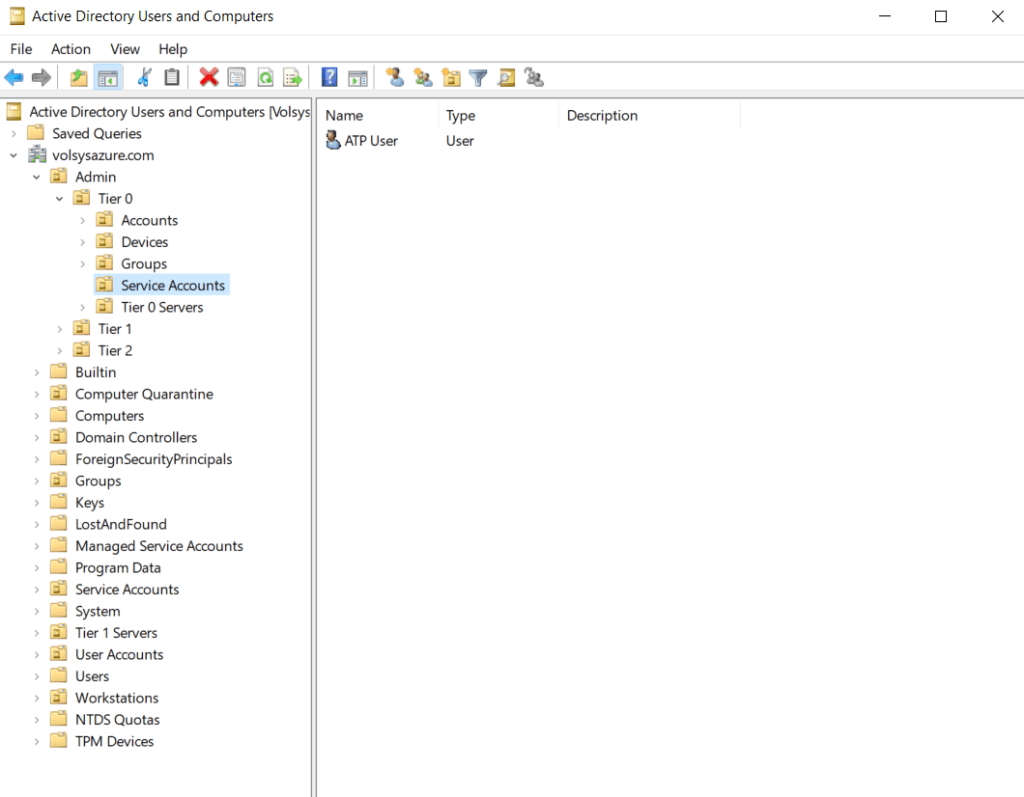
Task: Click the funnel Filter options icon
Action: coord(478,77)
